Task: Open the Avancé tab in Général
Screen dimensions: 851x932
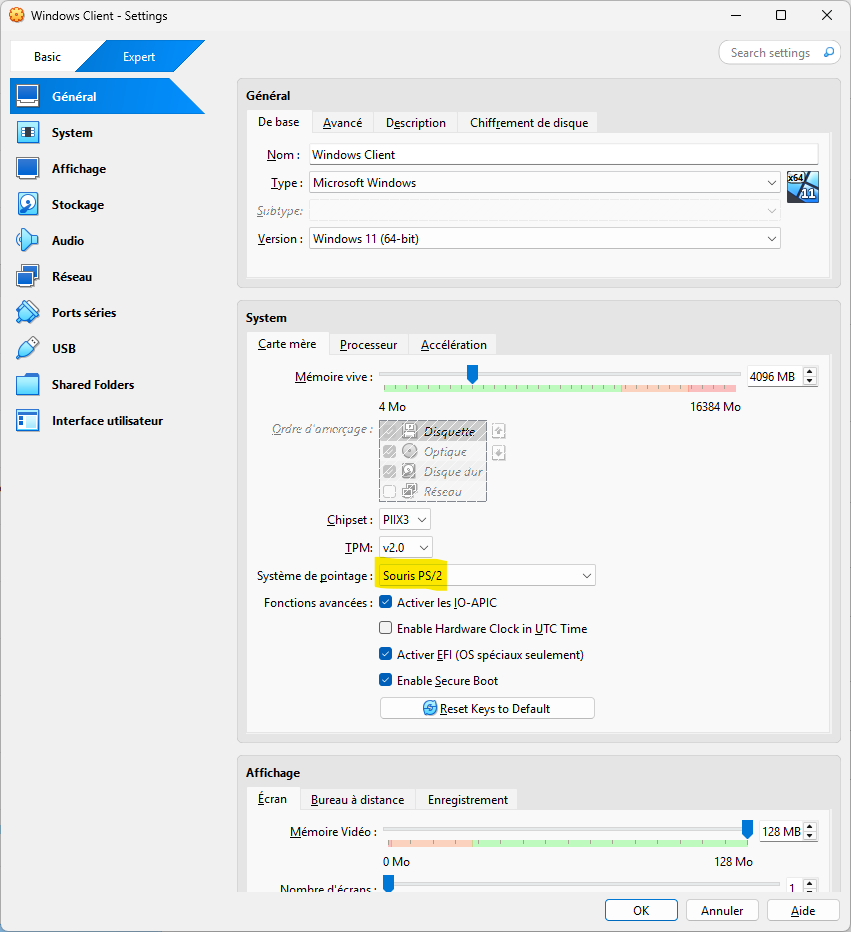Action: (x=342, y=122)
